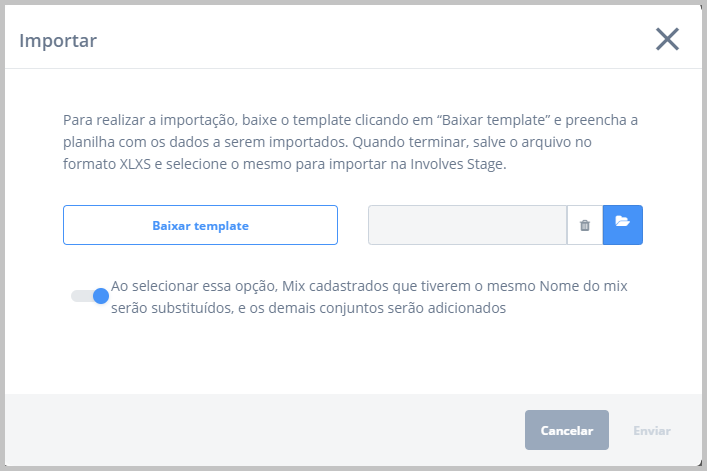Image resolution: width=707 pixels, height=471 pixels.
Task: Click the empty file name field
Action: coord(467,225)
